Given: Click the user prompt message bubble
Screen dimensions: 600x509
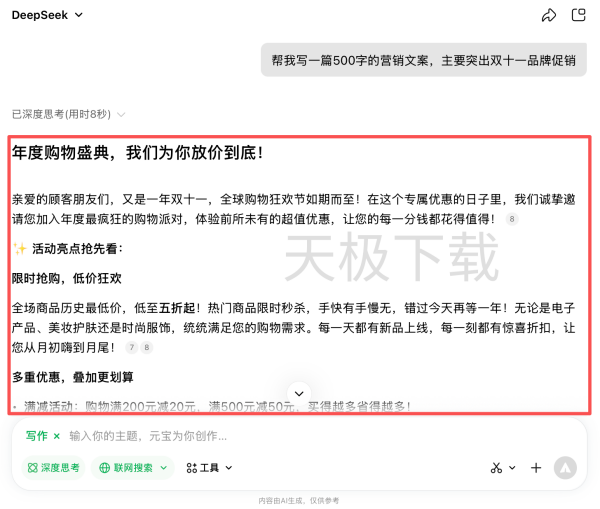Looking at the screenshot, I should pos(423,60).
